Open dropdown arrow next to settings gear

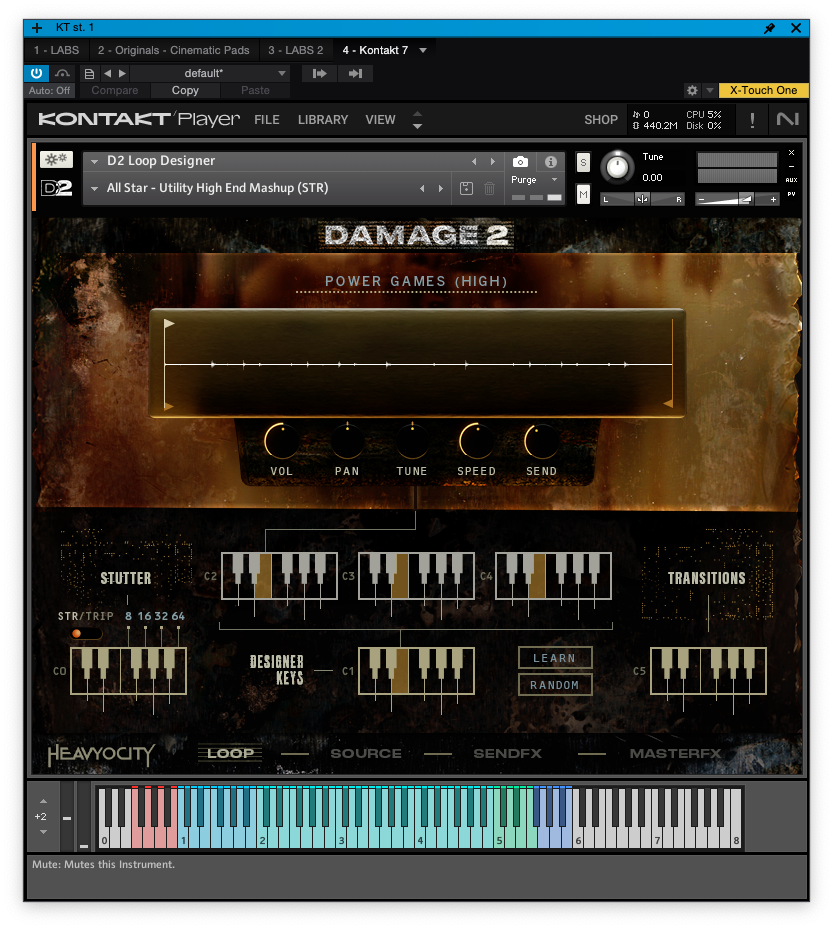pyautogui.click(x=709, y=90)
